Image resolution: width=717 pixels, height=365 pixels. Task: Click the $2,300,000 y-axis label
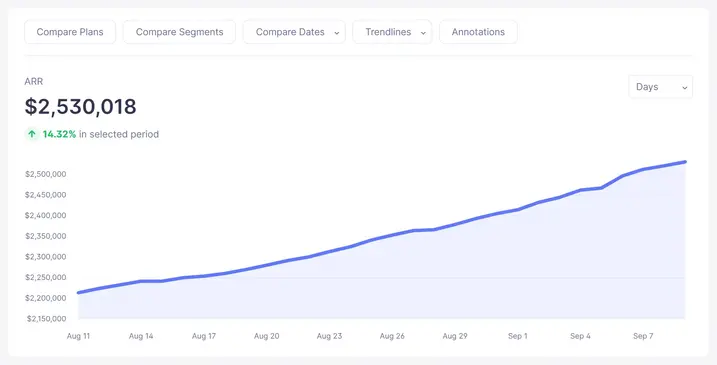coord(46,257)
